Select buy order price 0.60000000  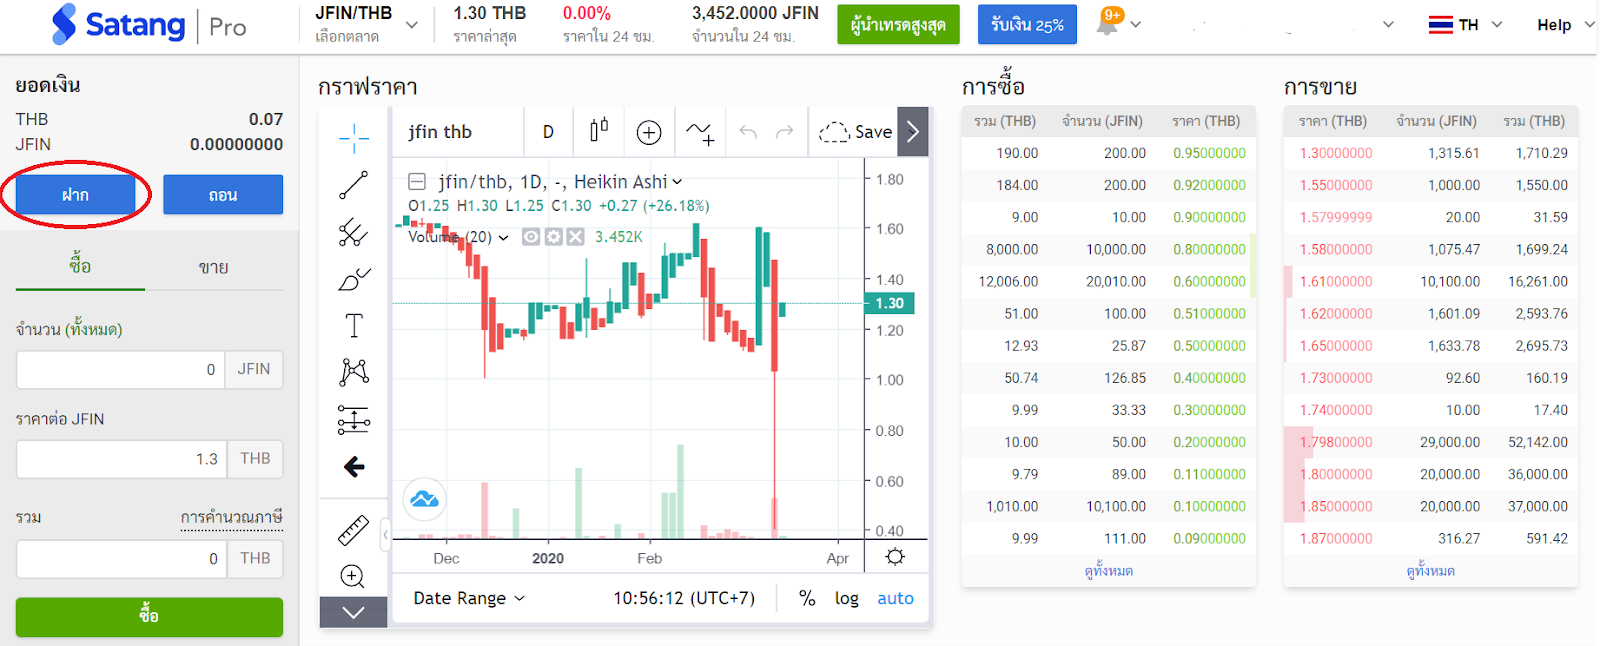(1210, 281)
